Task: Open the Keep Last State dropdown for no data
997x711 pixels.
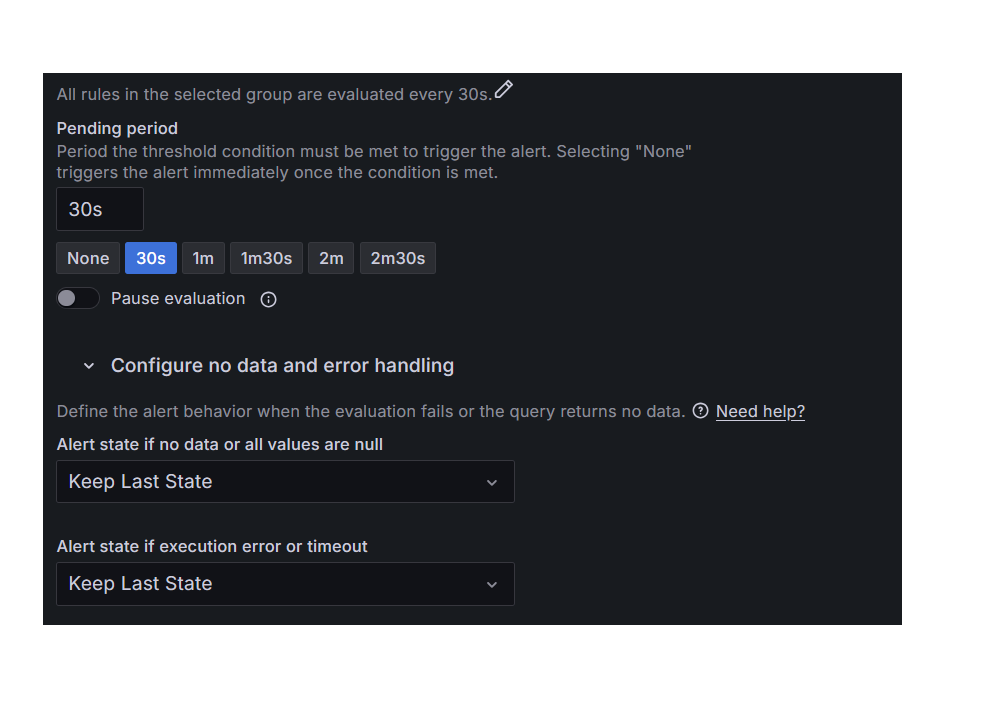Action: click(285, 482)
